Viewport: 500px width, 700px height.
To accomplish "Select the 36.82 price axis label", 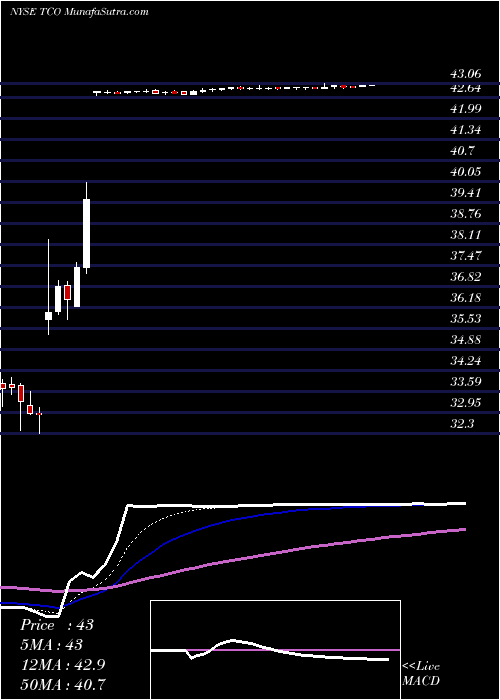I will [466, 277].
